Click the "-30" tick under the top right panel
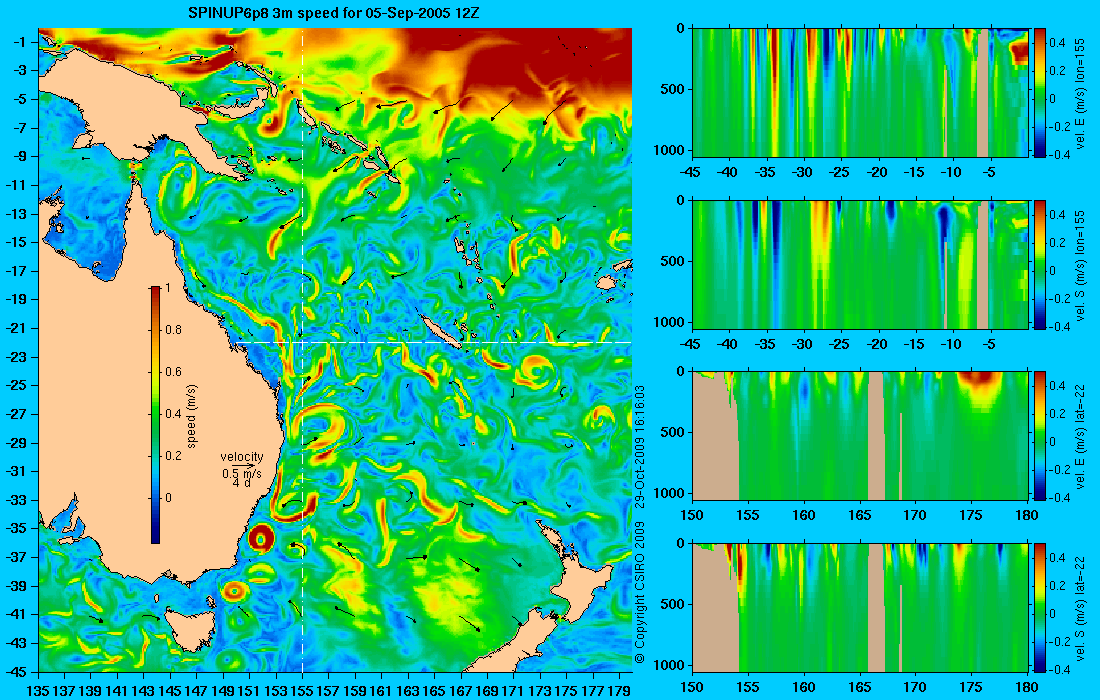This screenshot has height=700, width=1100. tap(803, 173)
